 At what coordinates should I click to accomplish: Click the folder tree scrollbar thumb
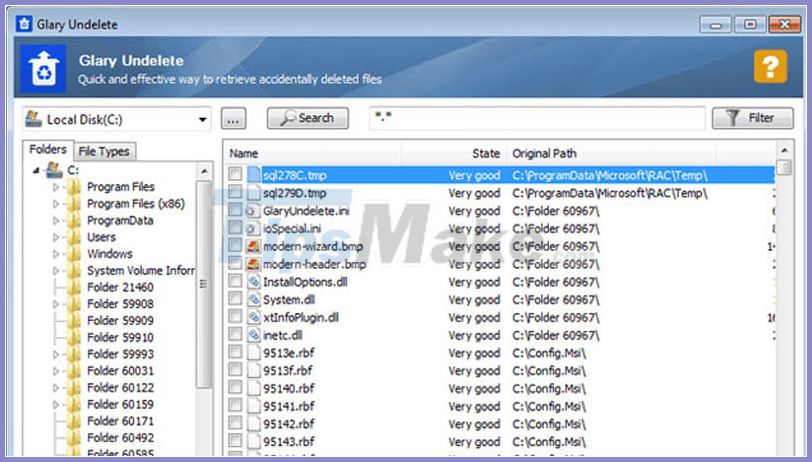point(204,284)
